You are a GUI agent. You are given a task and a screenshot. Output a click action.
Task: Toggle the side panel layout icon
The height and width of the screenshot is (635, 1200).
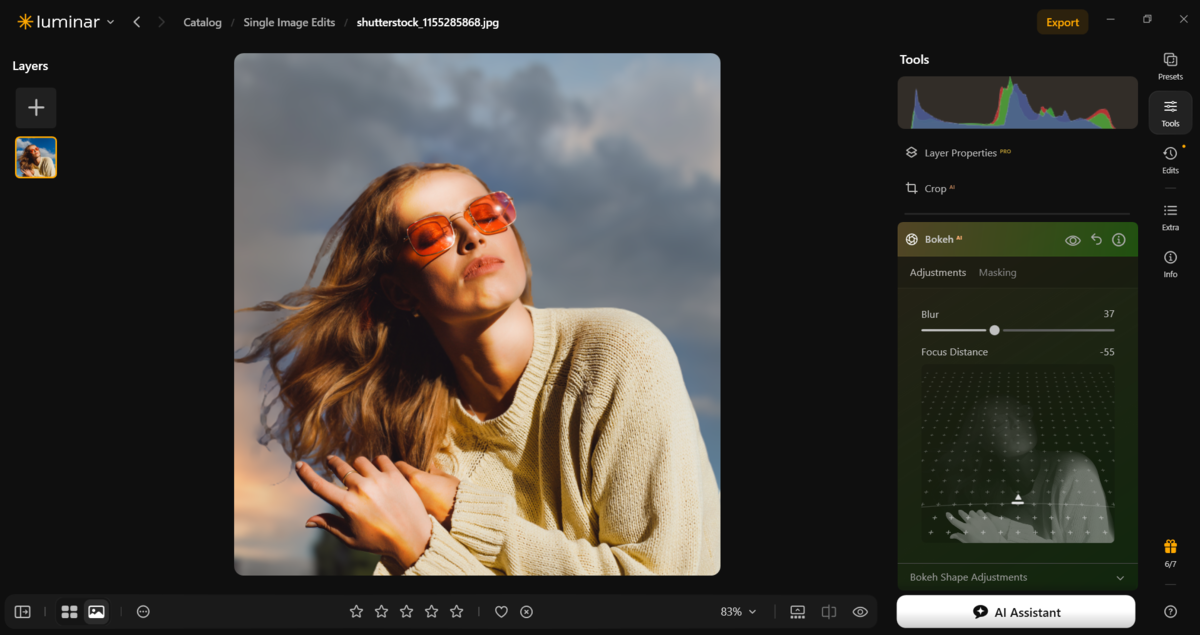point(23,612)
